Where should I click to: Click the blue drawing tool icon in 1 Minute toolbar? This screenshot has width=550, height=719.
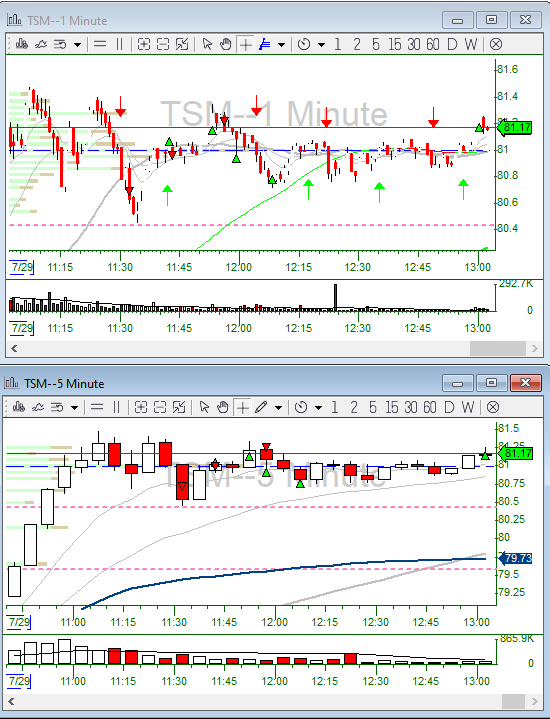(x=265, y=44)
